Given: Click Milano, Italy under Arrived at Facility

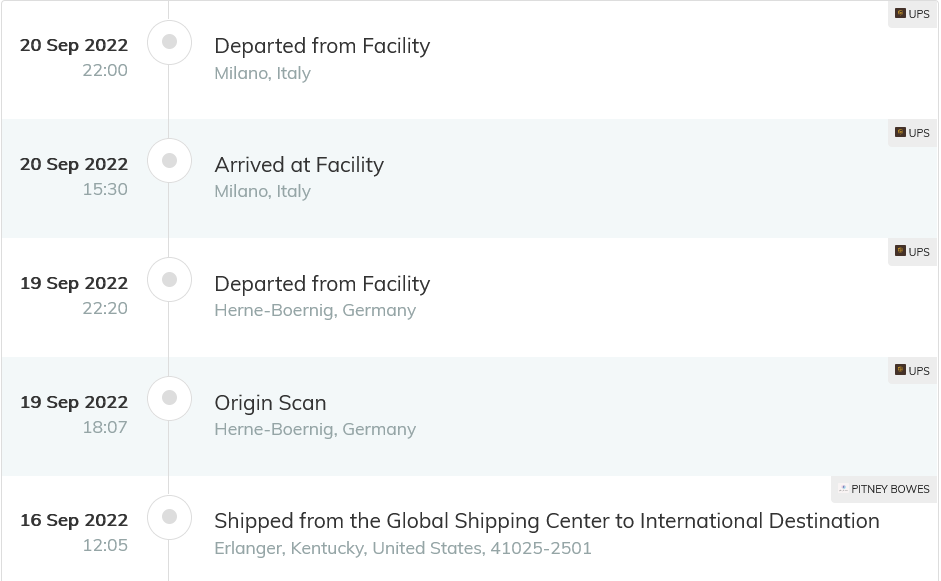Looking at the screenshot, I should (262, 191).
